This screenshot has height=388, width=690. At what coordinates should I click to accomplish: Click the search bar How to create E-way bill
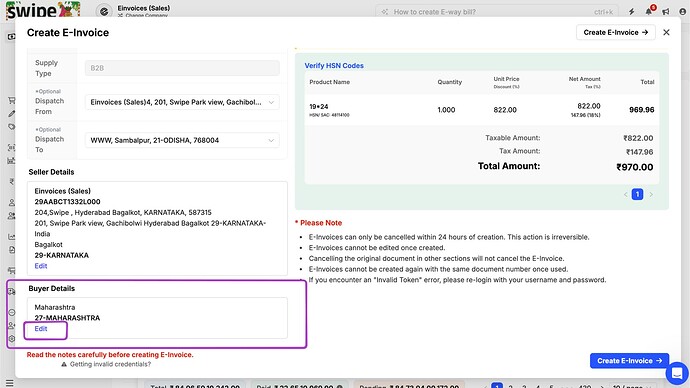pyautogui.click(x=497, y=11)
